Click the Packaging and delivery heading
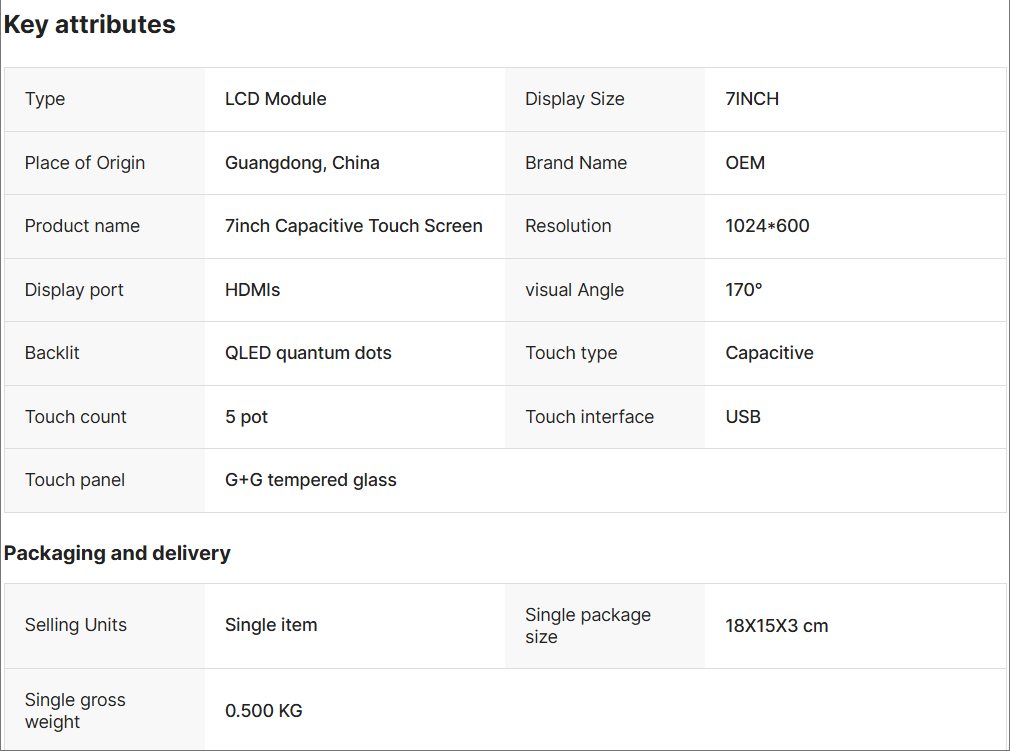 tap(117, 553)
